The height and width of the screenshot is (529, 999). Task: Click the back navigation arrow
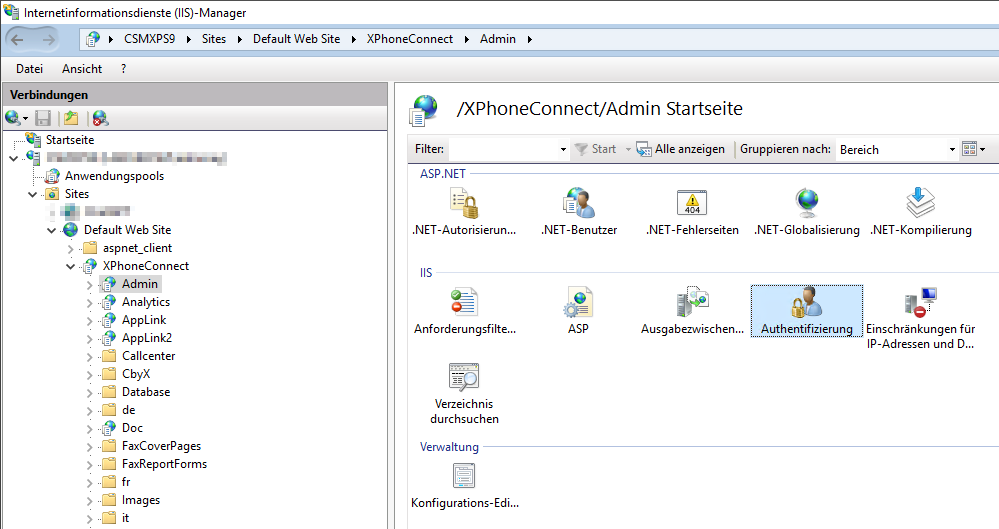click(x=17, y=40)
